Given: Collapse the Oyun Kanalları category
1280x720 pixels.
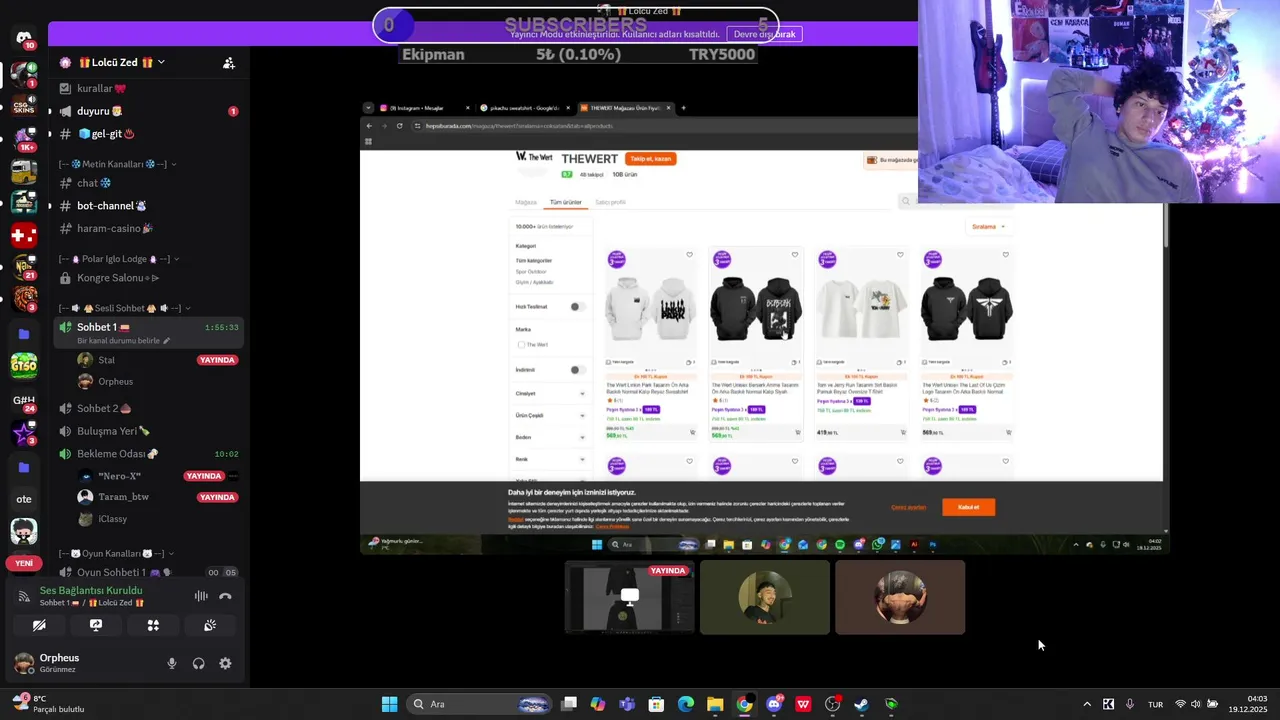Looking at the screenshot, I should click(x=117, y=553).
